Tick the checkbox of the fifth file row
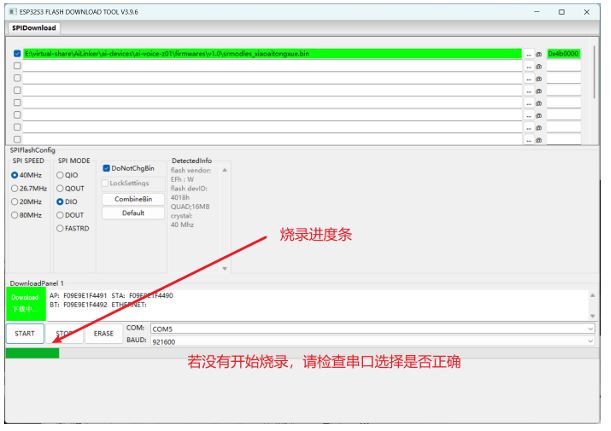 17,102
